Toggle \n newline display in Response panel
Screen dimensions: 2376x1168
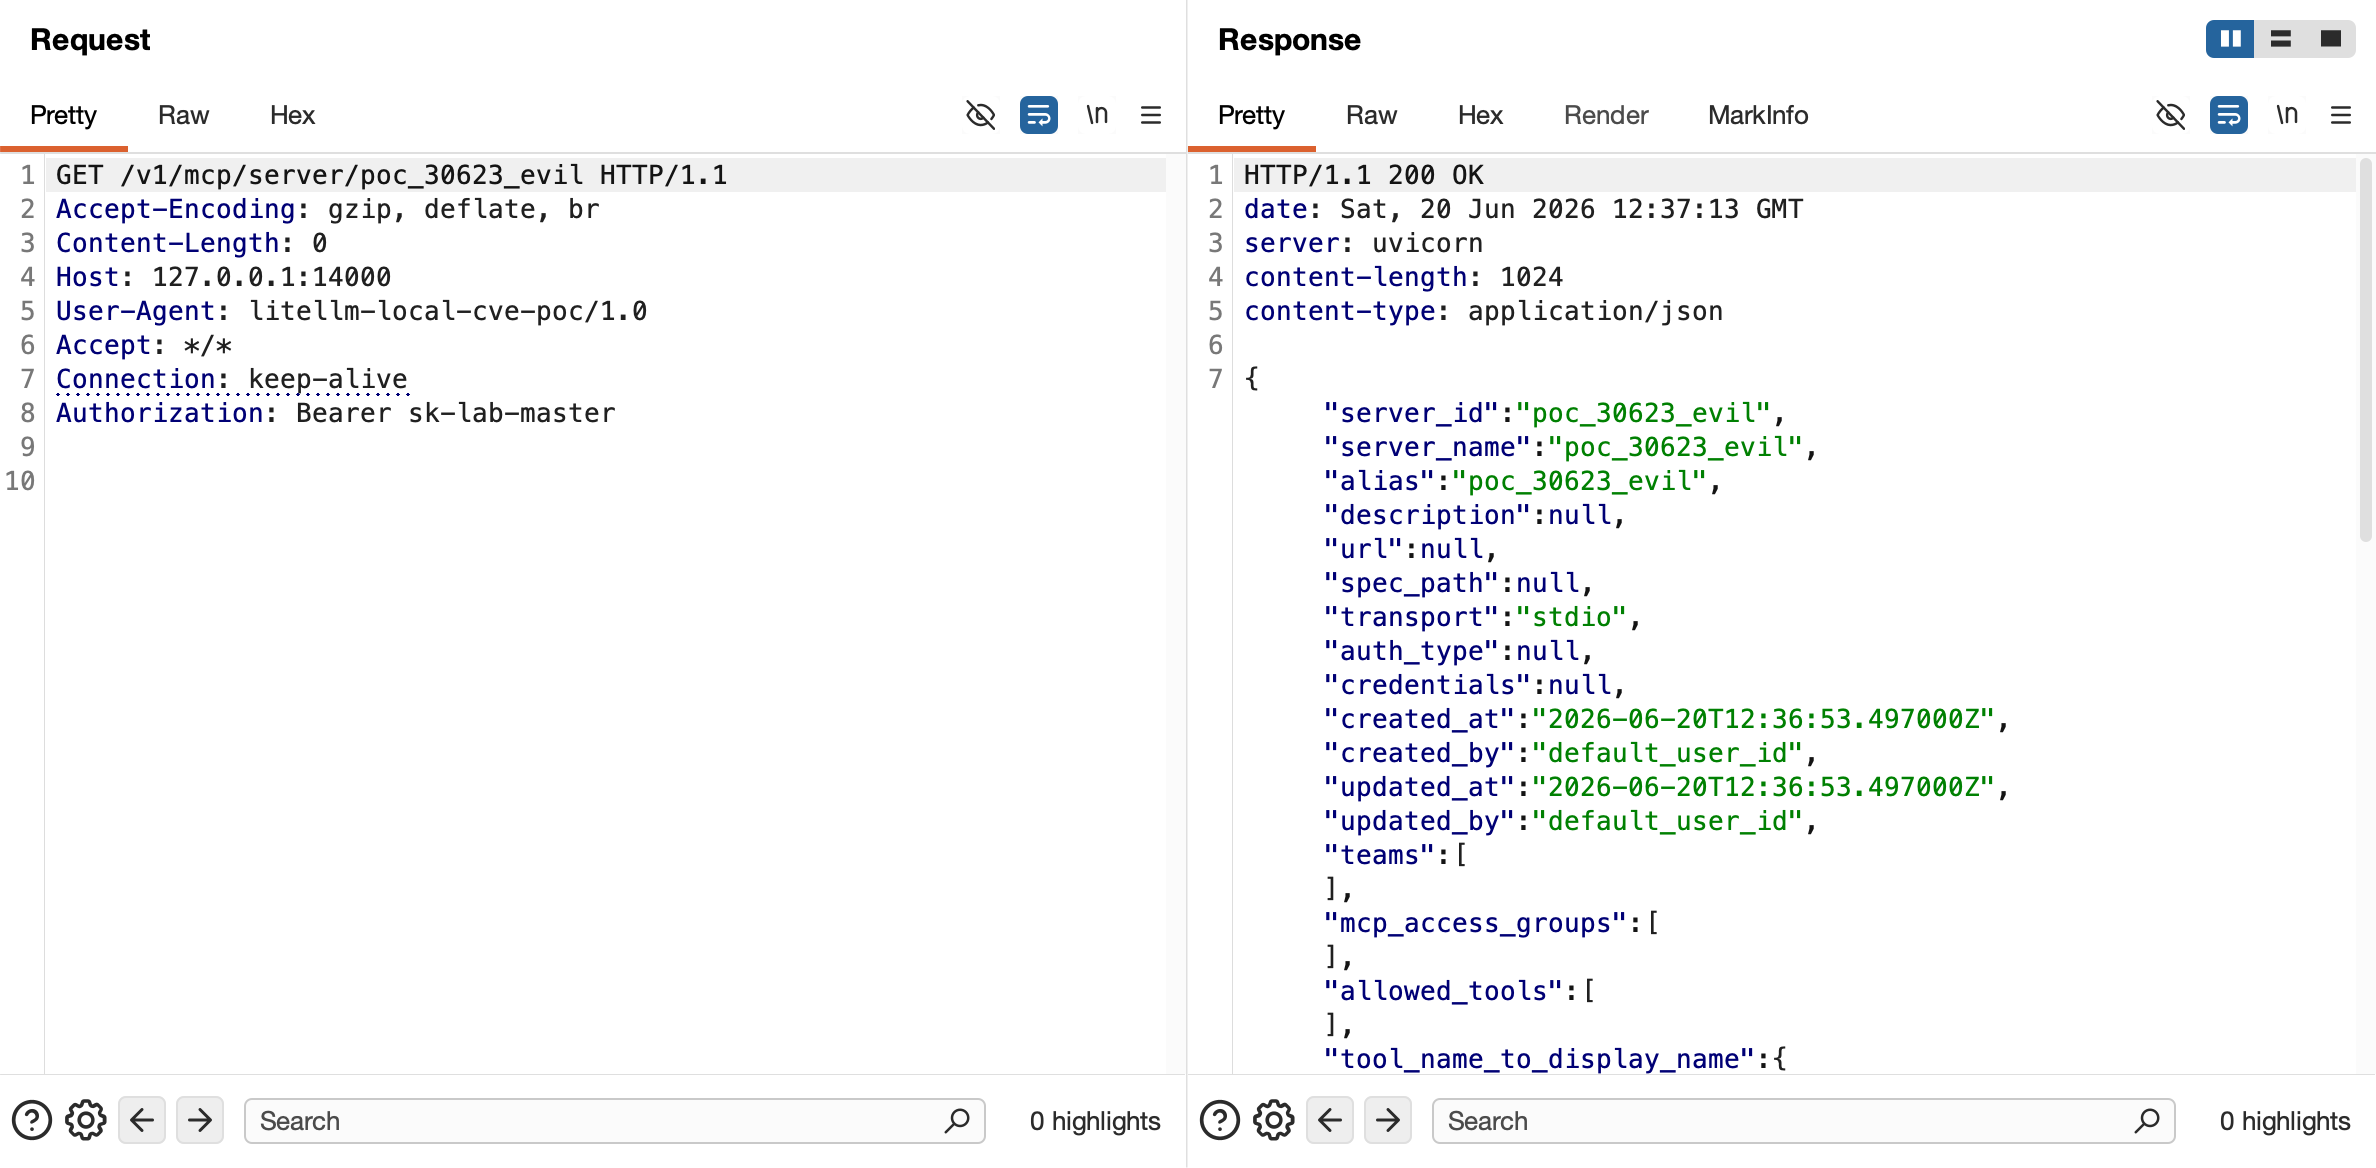[2287, 115]
